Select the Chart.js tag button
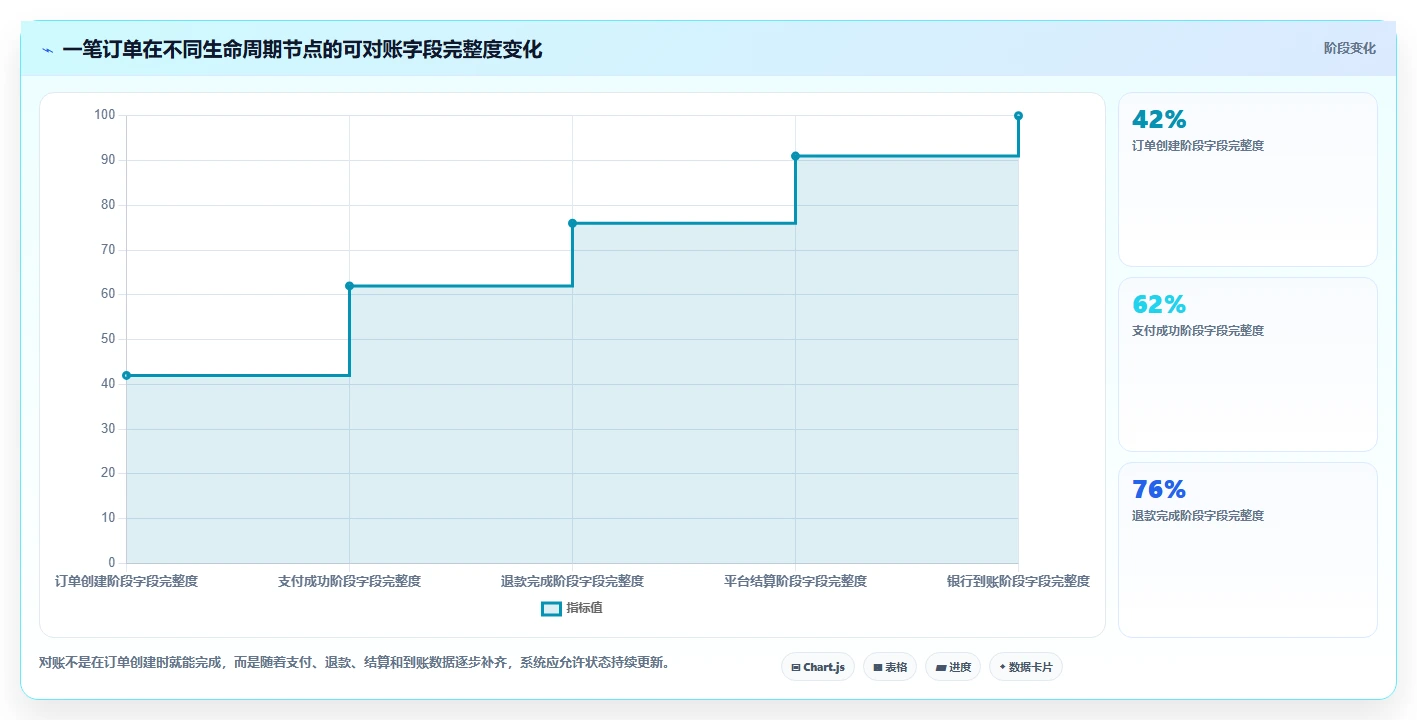Screen dimensions: 1417x720 pos(817,667)
